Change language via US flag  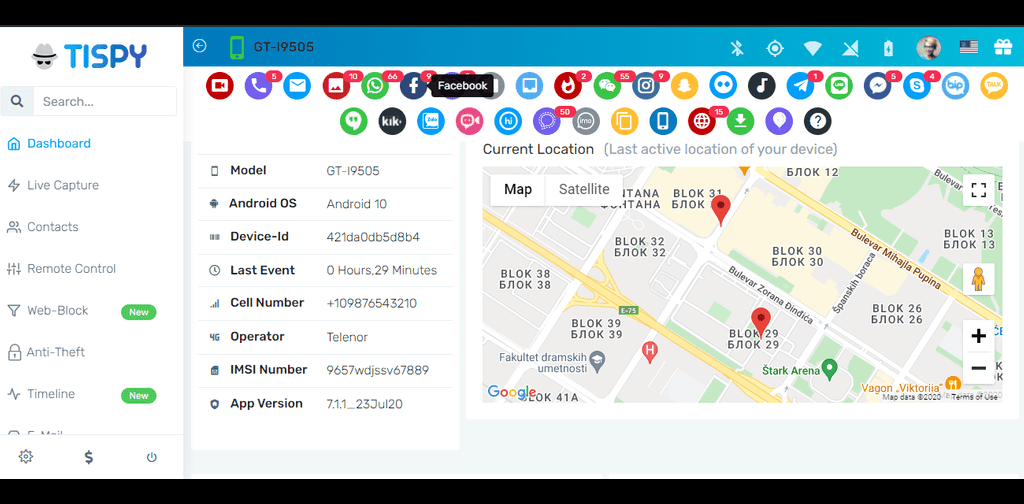coord(968,47)
